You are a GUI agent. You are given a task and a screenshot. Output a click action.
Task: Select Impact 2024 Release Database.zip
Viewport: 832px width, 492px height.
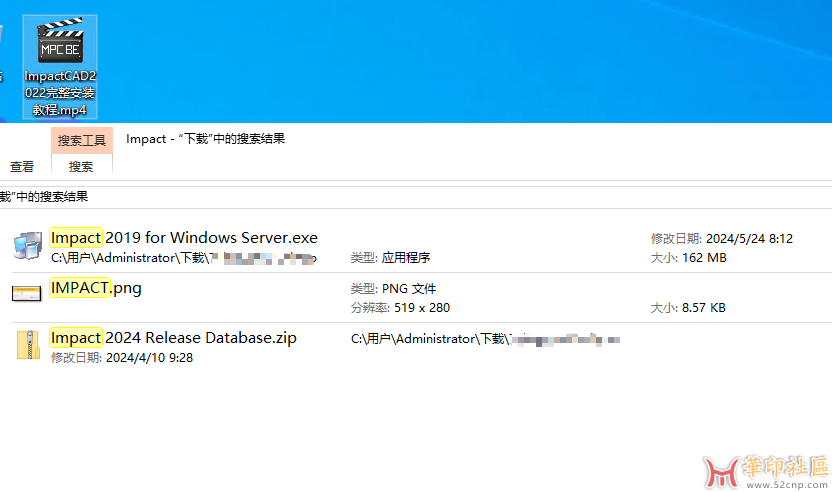(173, 338)
